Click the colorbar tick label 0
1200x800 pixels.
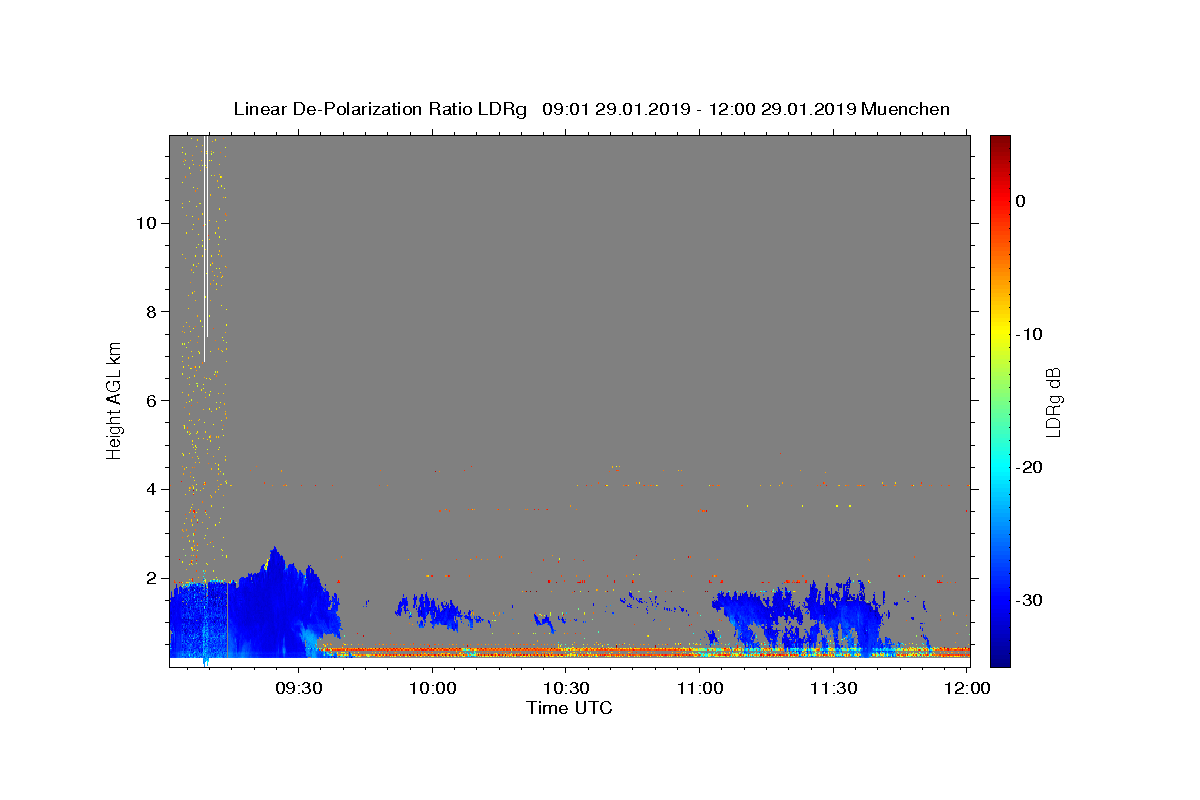pyautogui.click(x=1020, y=201)
